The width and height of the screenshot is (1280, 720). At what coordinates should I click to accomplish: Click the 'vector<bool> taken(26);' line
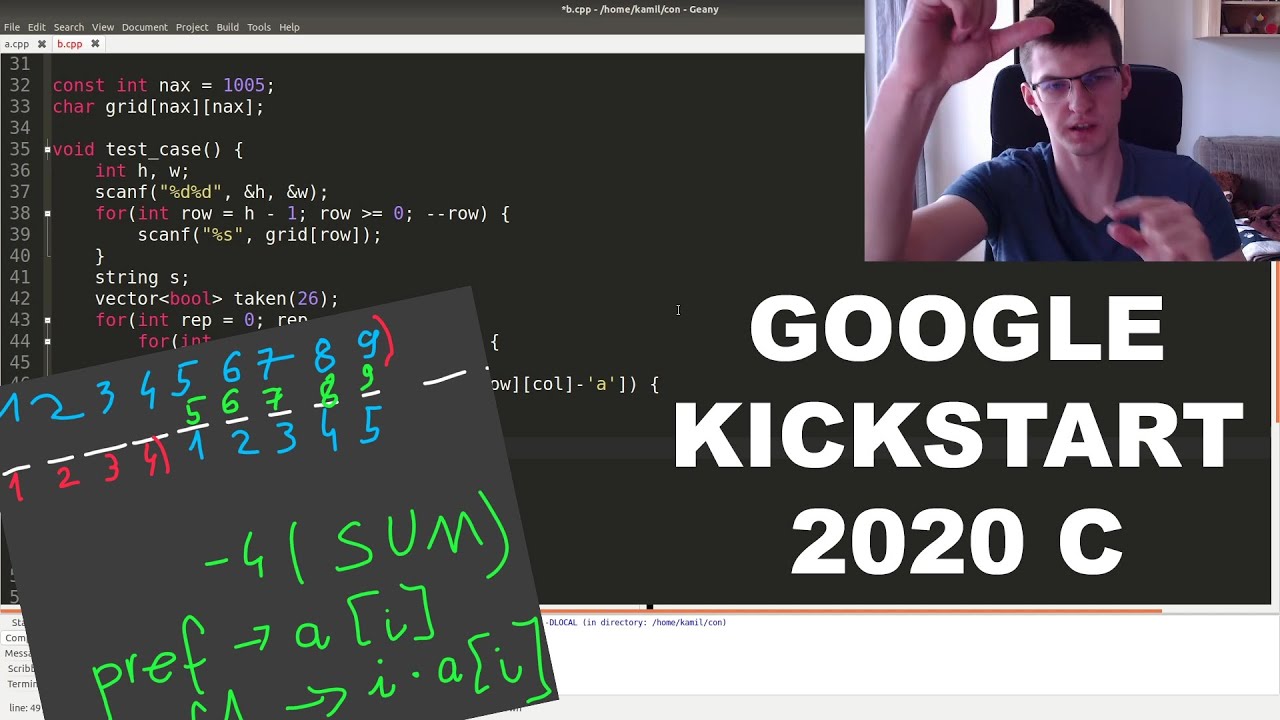(217, 299)
